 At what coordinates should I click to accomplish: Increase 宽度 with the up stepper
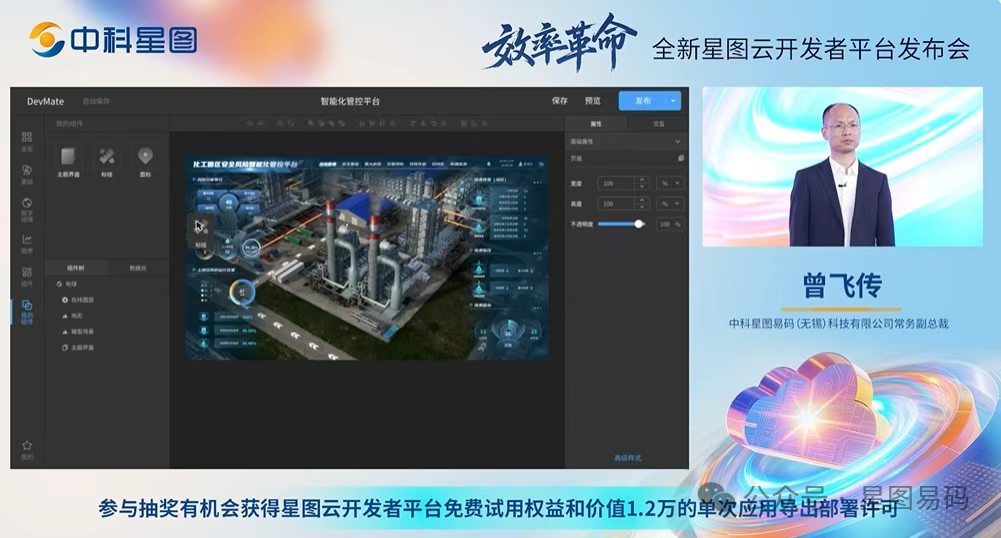tap(642, 180)
